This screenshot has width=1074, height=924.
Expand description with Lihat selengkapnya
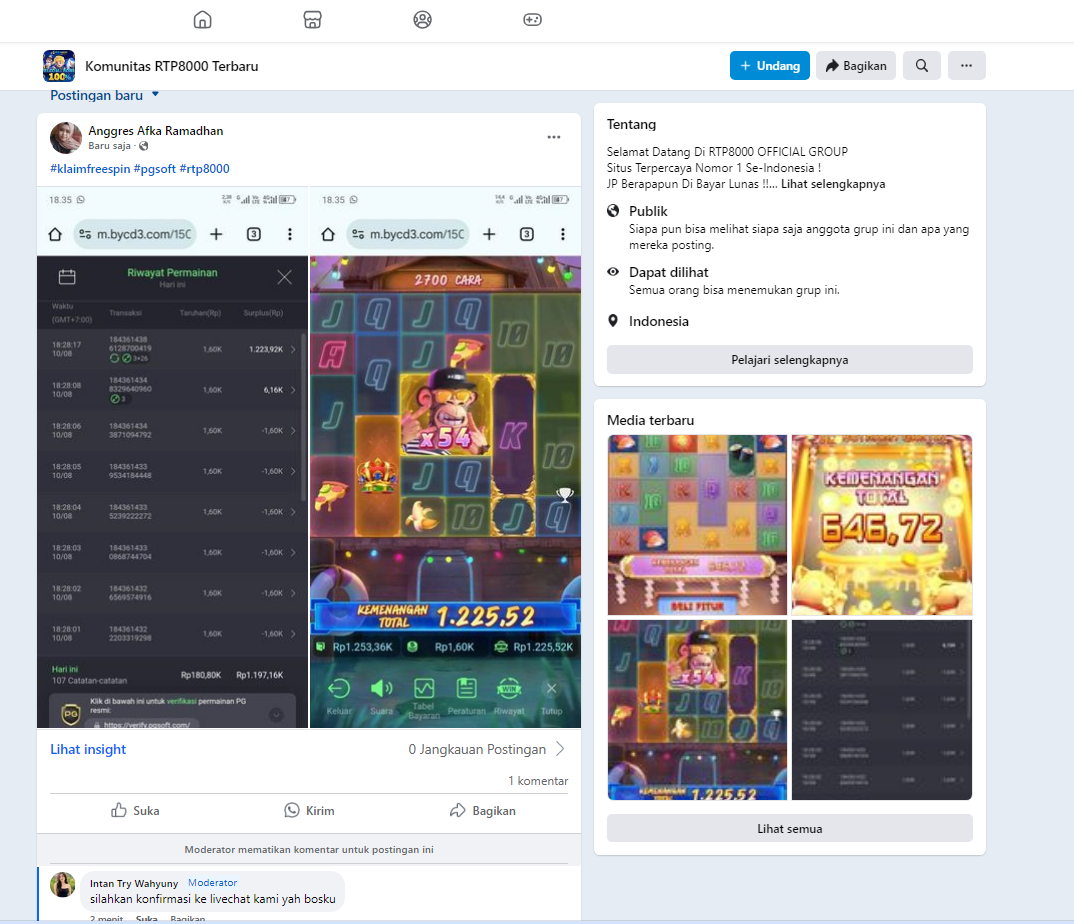(833, 184)
